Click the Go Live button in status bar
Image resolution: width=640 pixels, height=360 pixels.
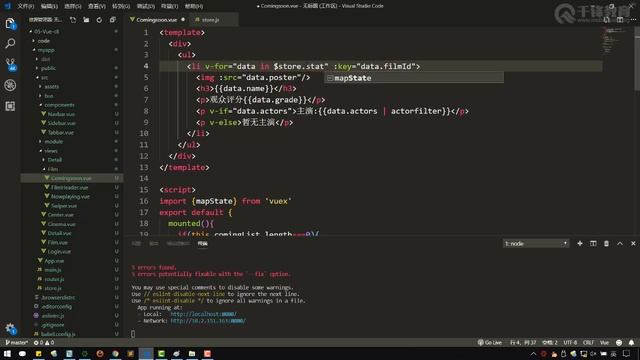pos(489,342)
